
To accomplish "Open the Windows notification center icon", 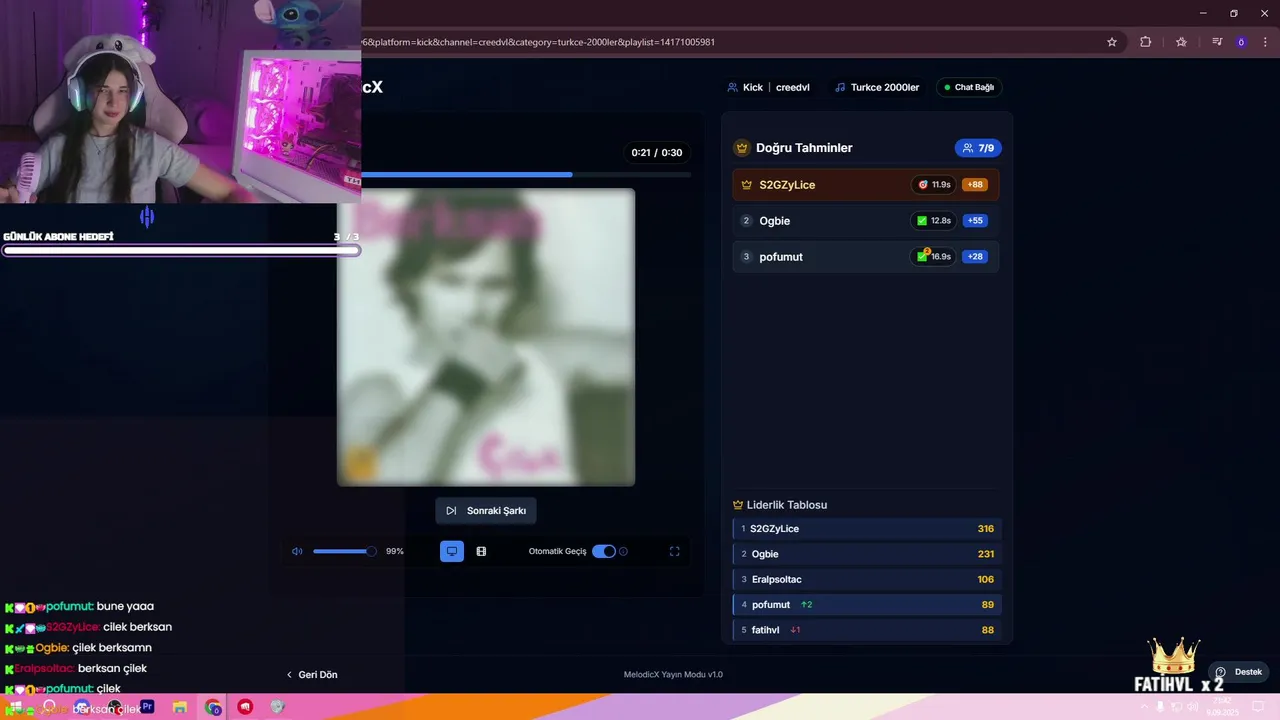I will click(x=1259, y=707).
